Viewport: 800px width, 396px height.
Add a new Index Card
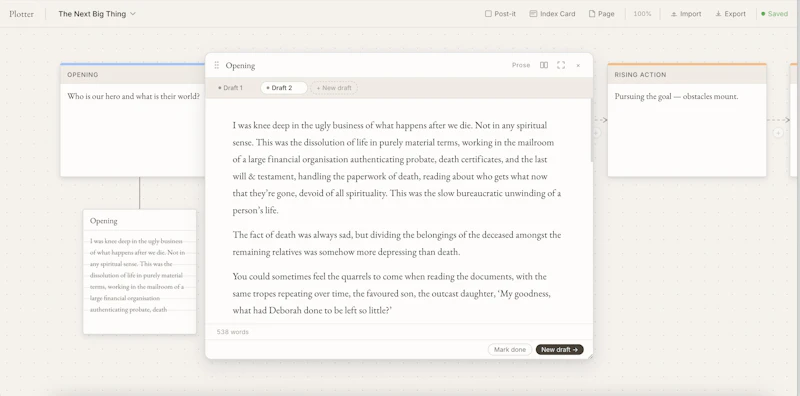pyautogui.click(x=552, y=14)
